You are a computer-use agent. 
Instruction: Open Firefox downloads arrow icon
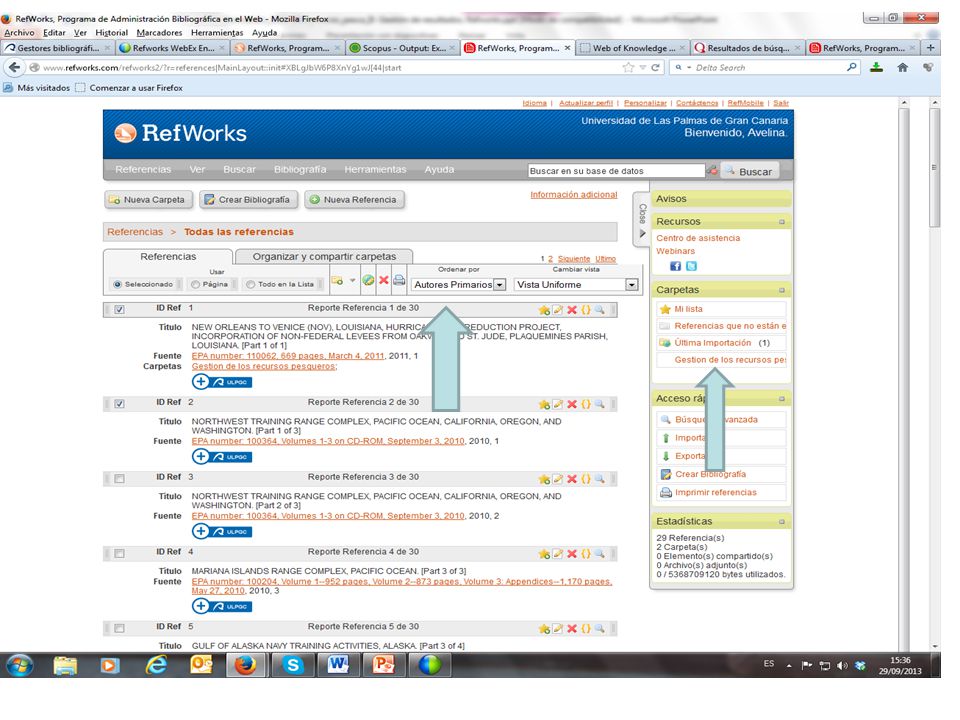click(877, 67)
